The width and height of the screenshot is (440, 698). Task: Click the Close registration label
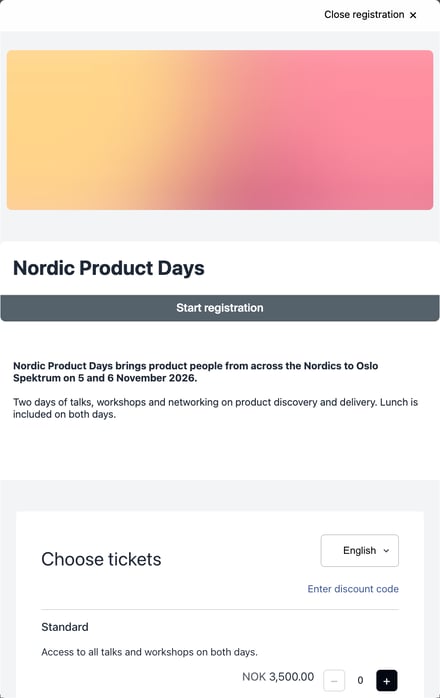tap(364, 15)
